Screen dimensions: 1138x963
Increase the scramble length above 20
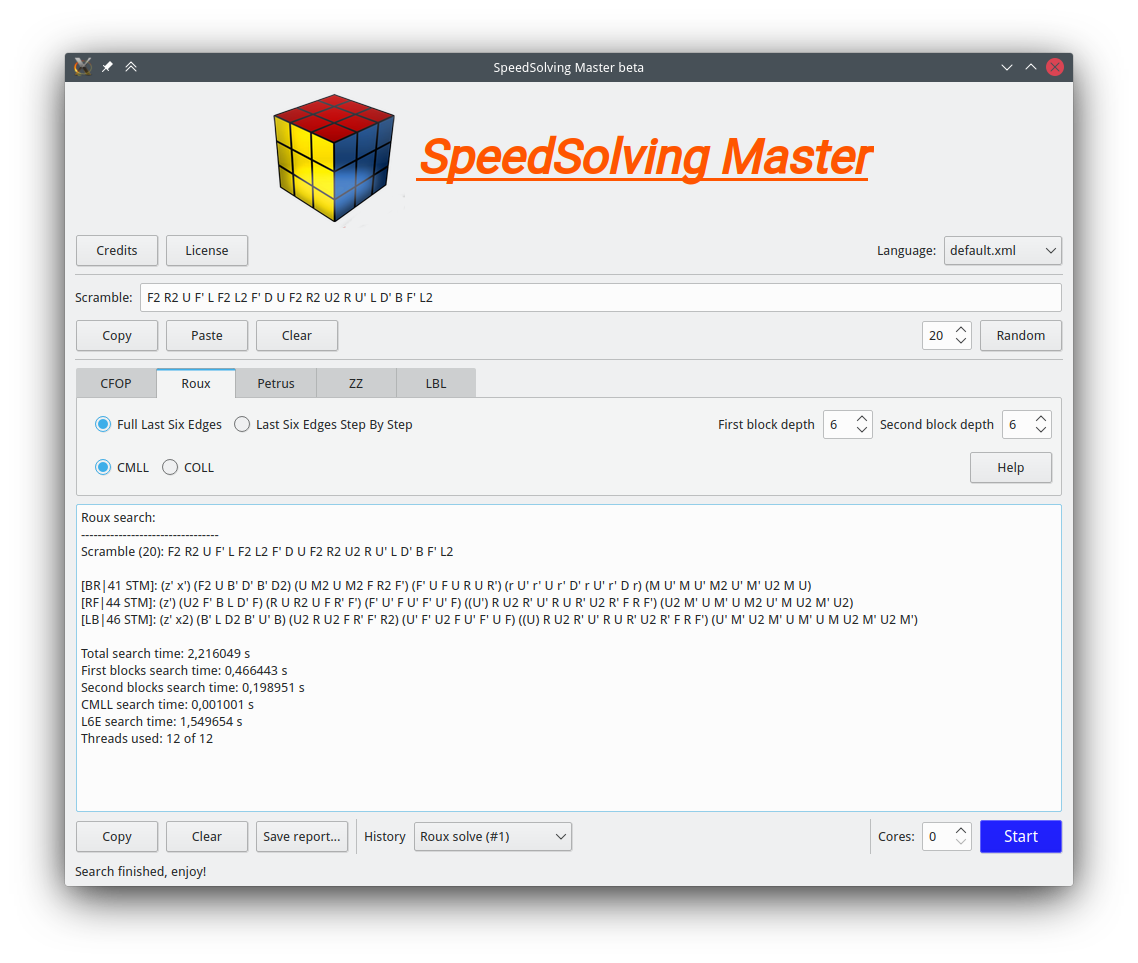point(961,329)
